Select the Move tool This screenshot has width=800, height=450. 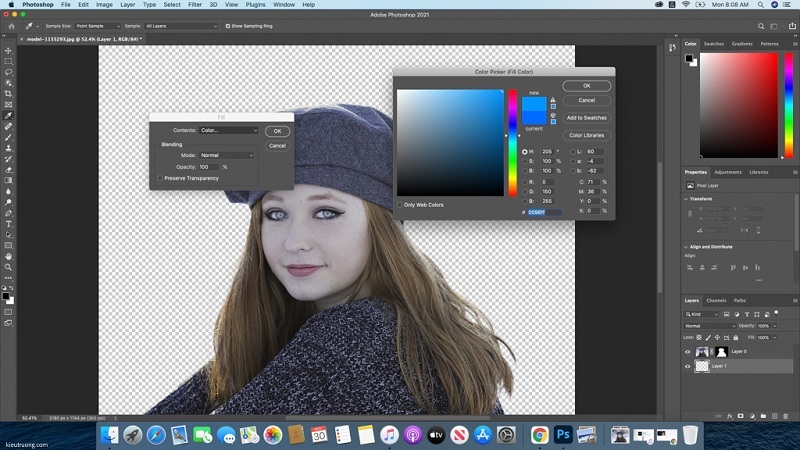click(x=8, y=51)
